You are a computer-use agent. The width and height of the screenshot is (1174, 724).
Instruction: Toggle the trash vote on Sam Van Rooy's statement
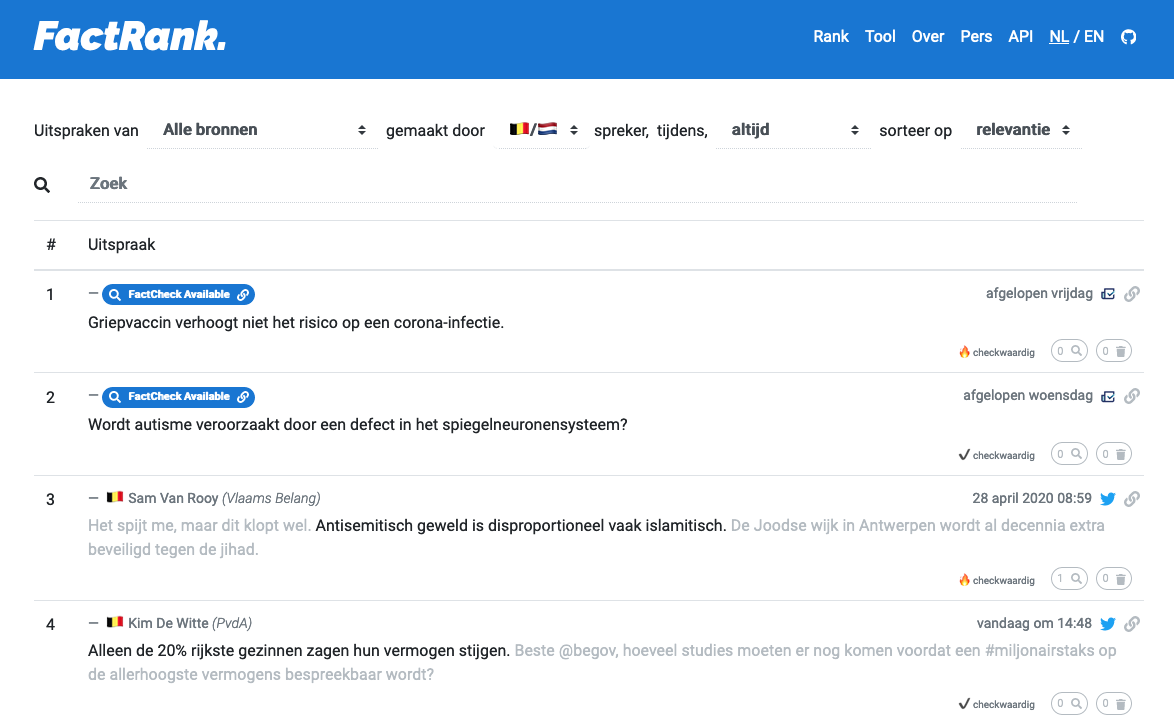pyautogui.click(x=1114, y=579)
